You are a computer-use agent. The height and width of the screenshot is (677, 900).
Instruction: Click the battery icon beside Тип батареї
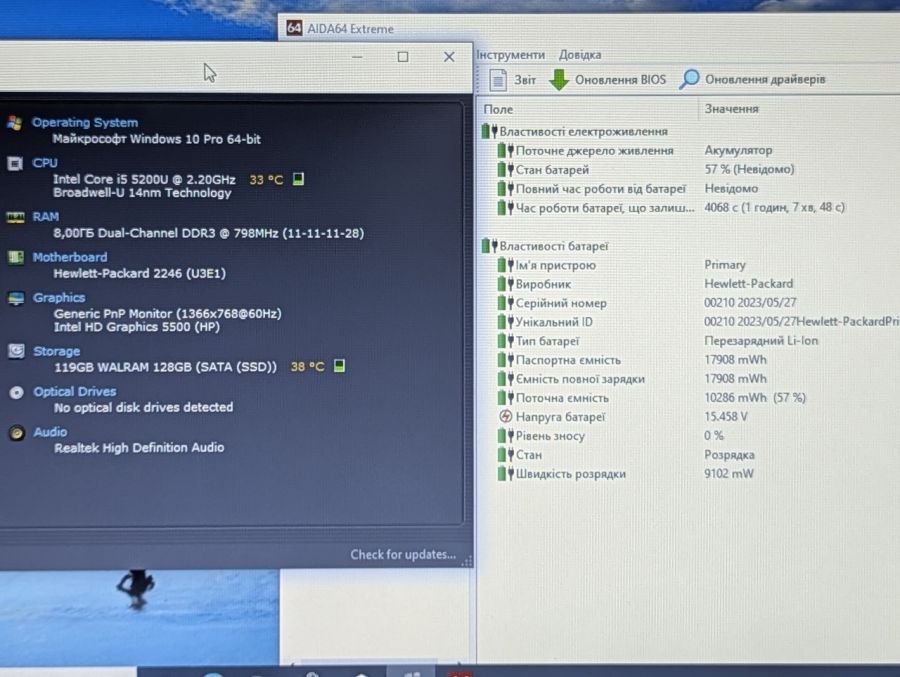click(505, 341)
